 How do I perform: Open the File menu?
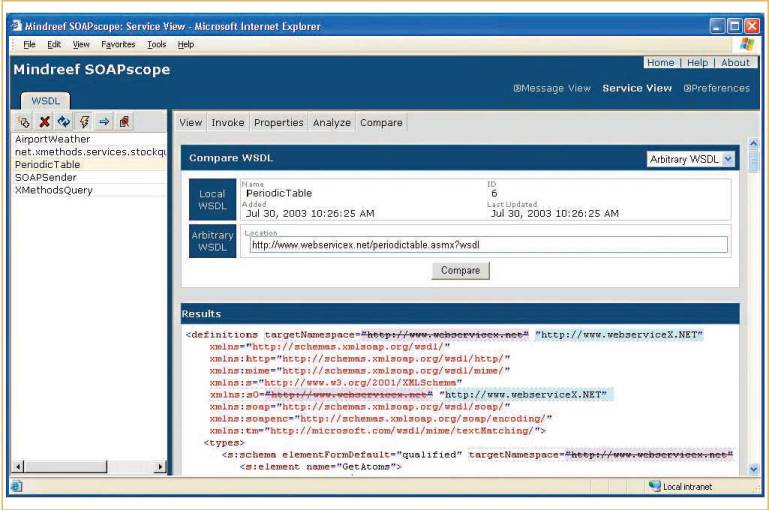29,44
